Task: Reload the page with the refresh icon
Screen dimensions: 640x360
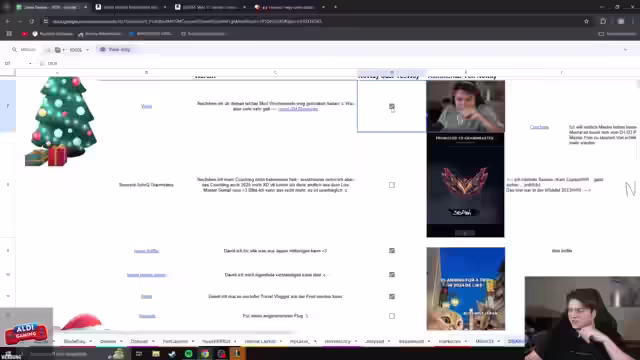Action: point(31,21)
